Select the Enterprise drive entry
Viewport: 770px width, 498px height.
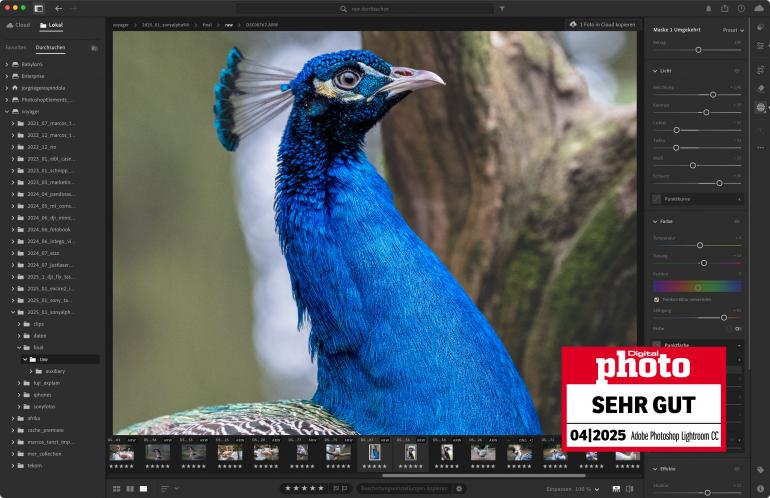coord(32,76)
